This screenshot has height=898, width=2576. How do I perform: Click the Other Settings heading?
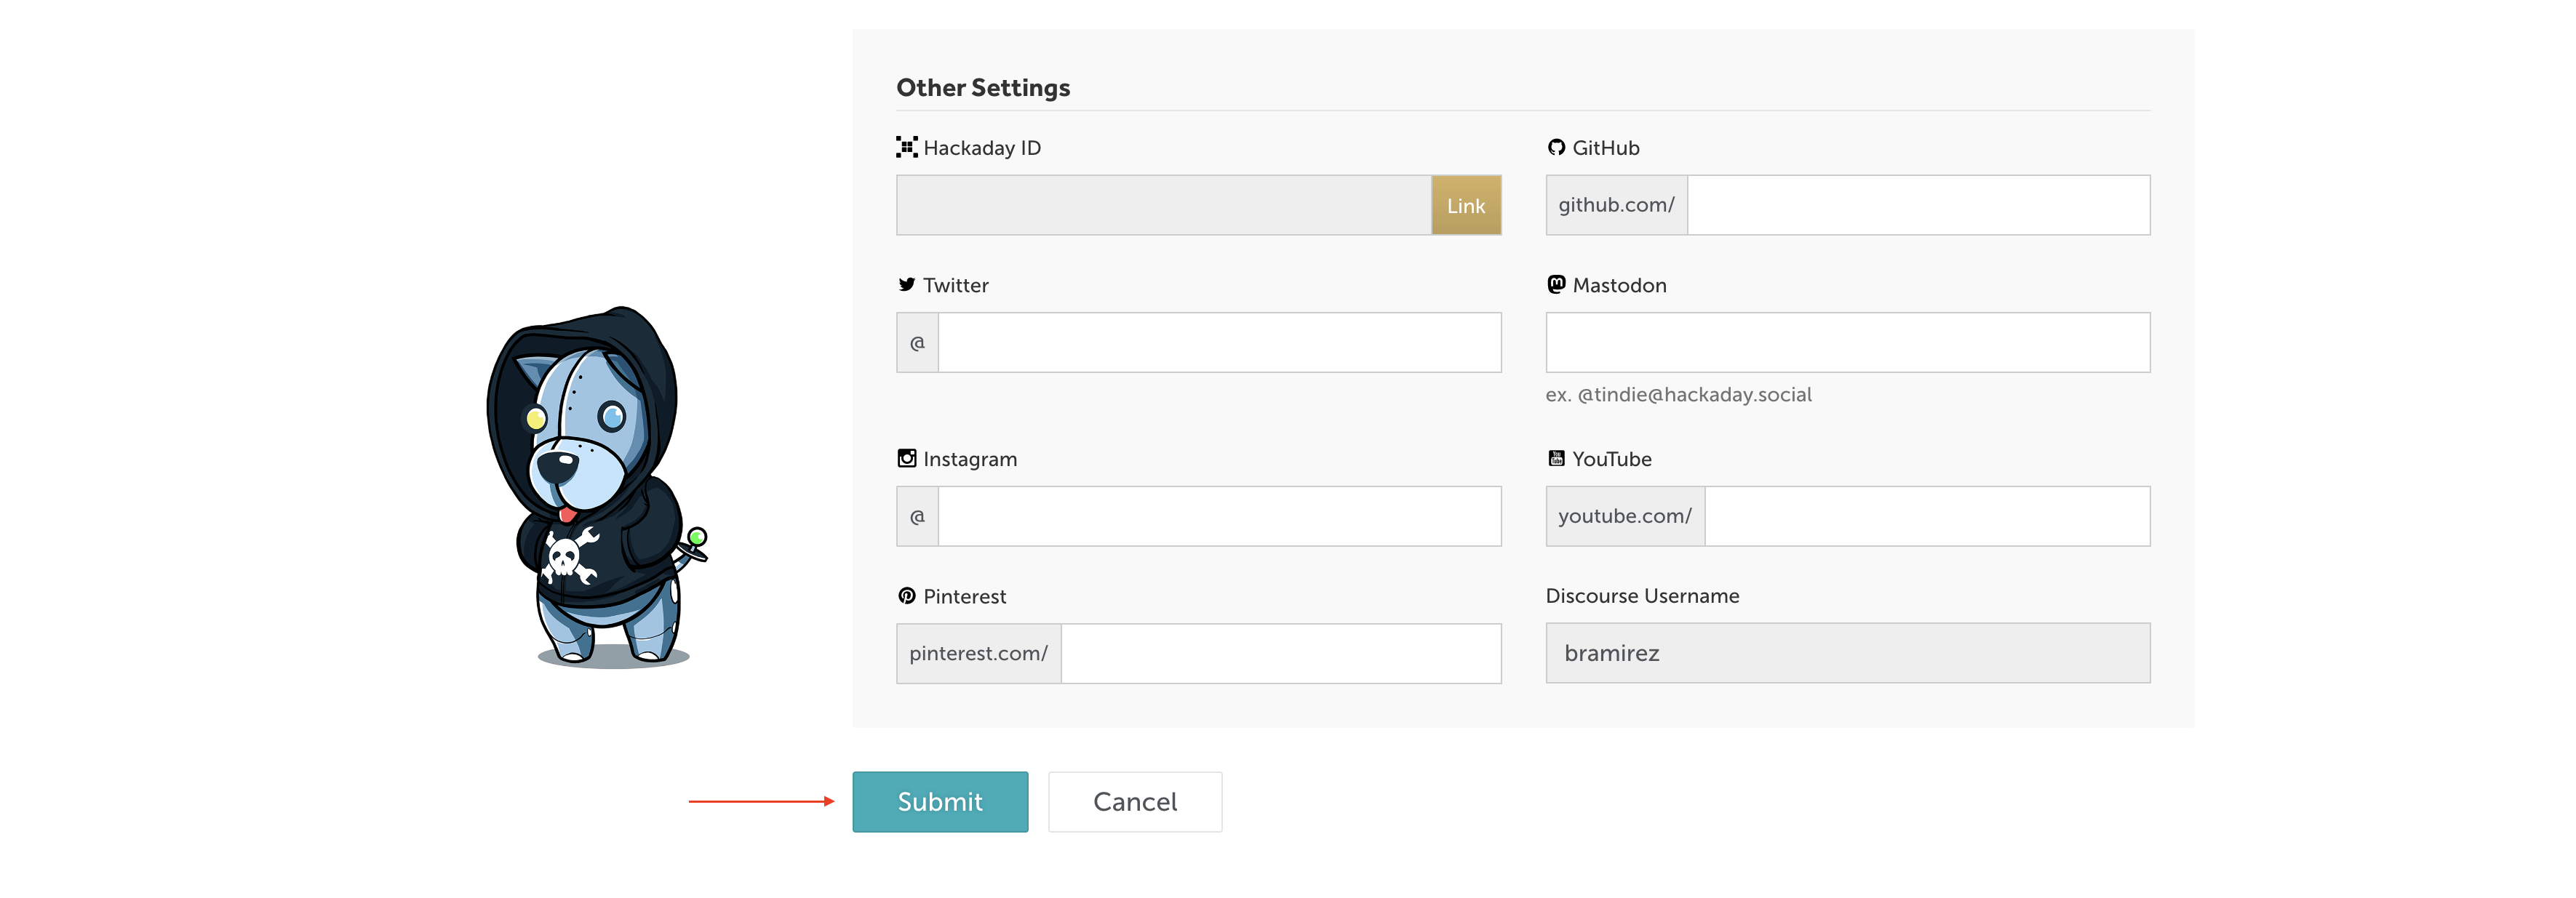(x=982, y=88)
